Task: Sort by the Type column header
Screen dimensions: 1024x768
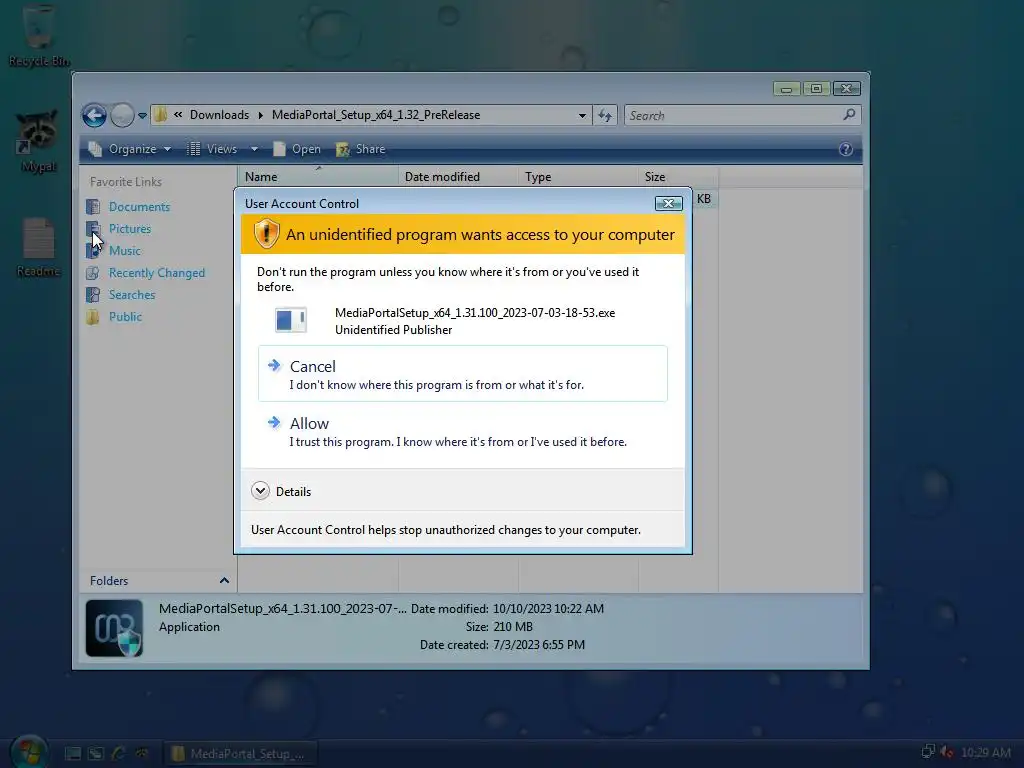Action: (579, 177)
